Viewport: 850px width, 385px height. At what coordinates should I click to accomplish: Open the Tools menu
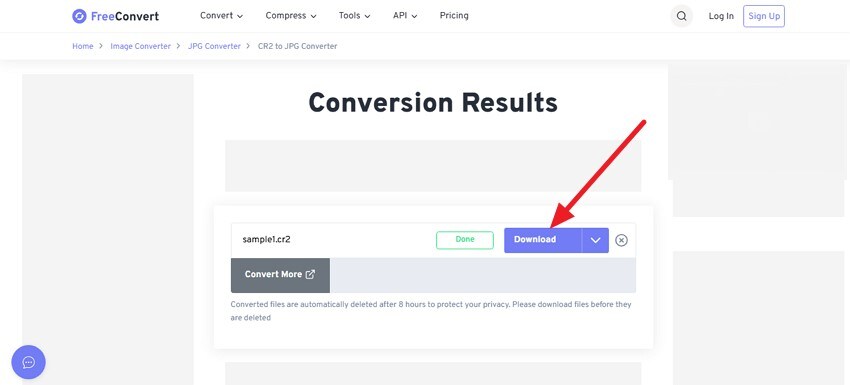click(x=355, y=16)
